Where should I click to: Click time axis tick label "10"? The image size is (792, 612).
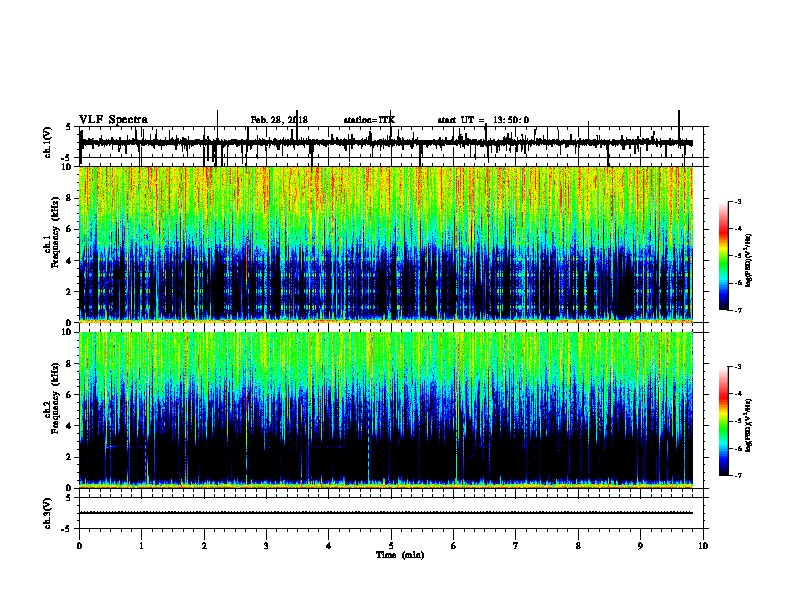[703, 546]
